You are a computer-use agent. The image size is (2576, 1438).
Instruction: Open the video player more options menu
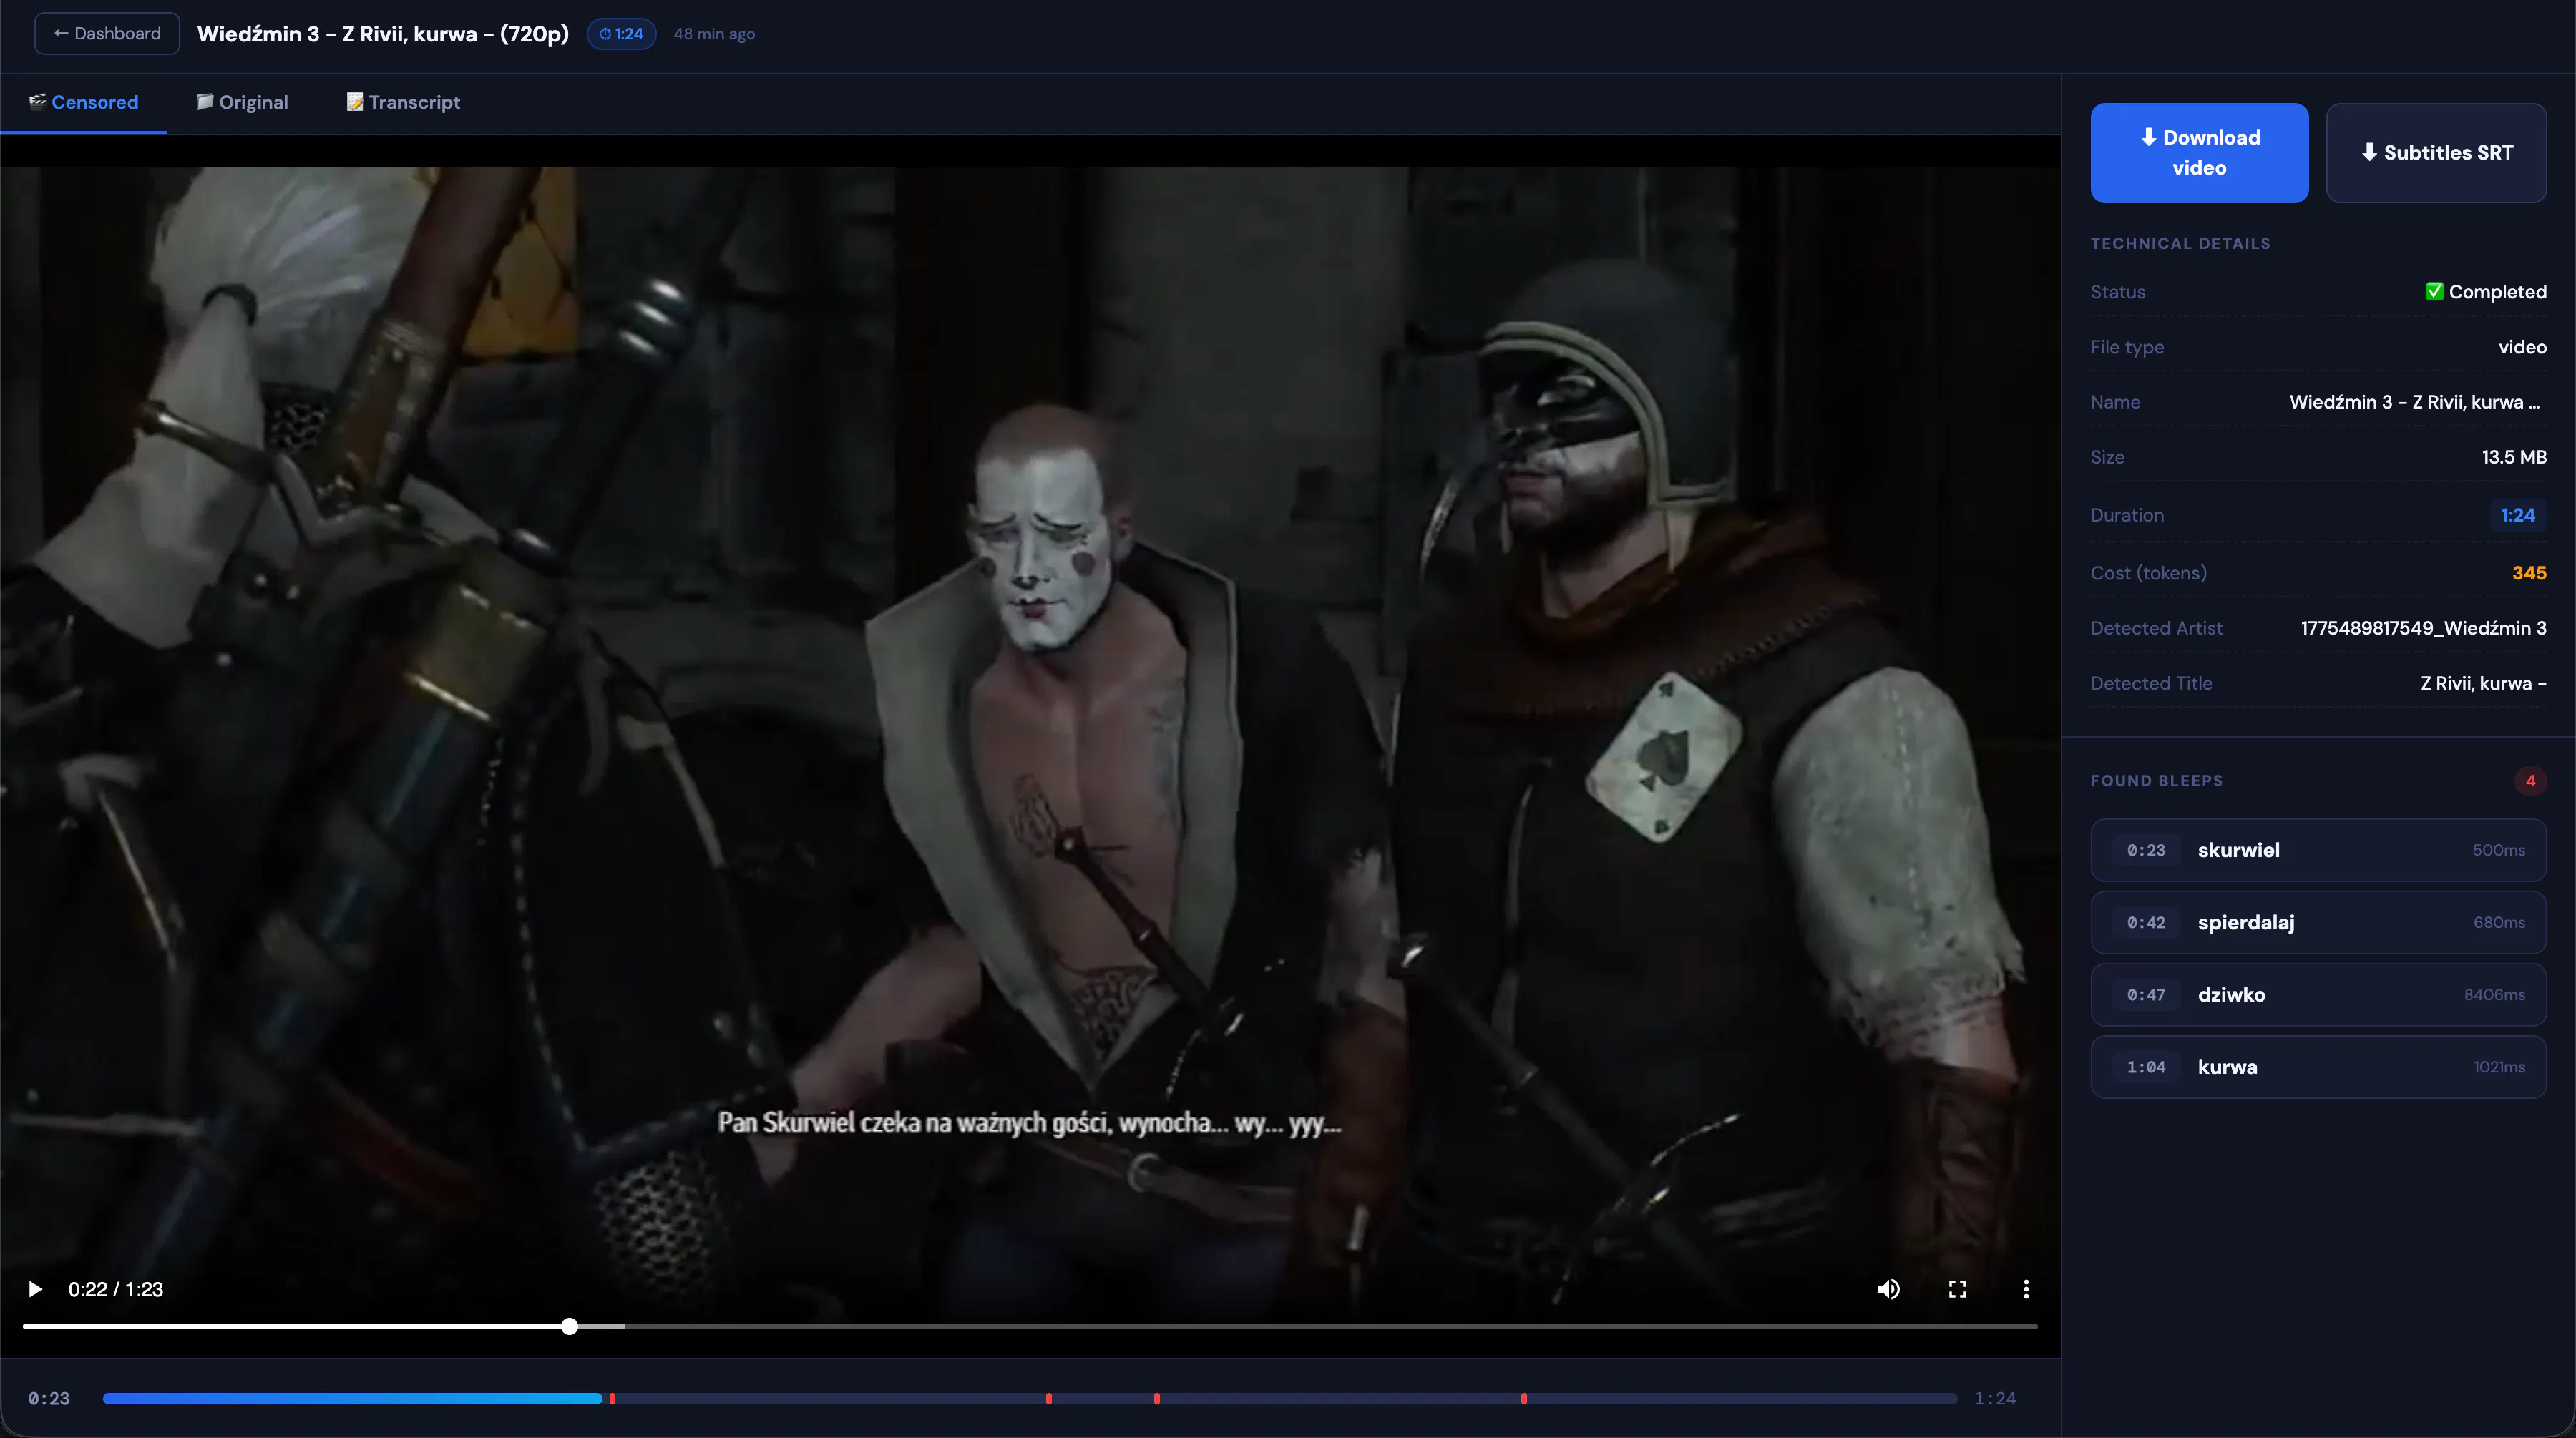(x=2026, y=1289)
